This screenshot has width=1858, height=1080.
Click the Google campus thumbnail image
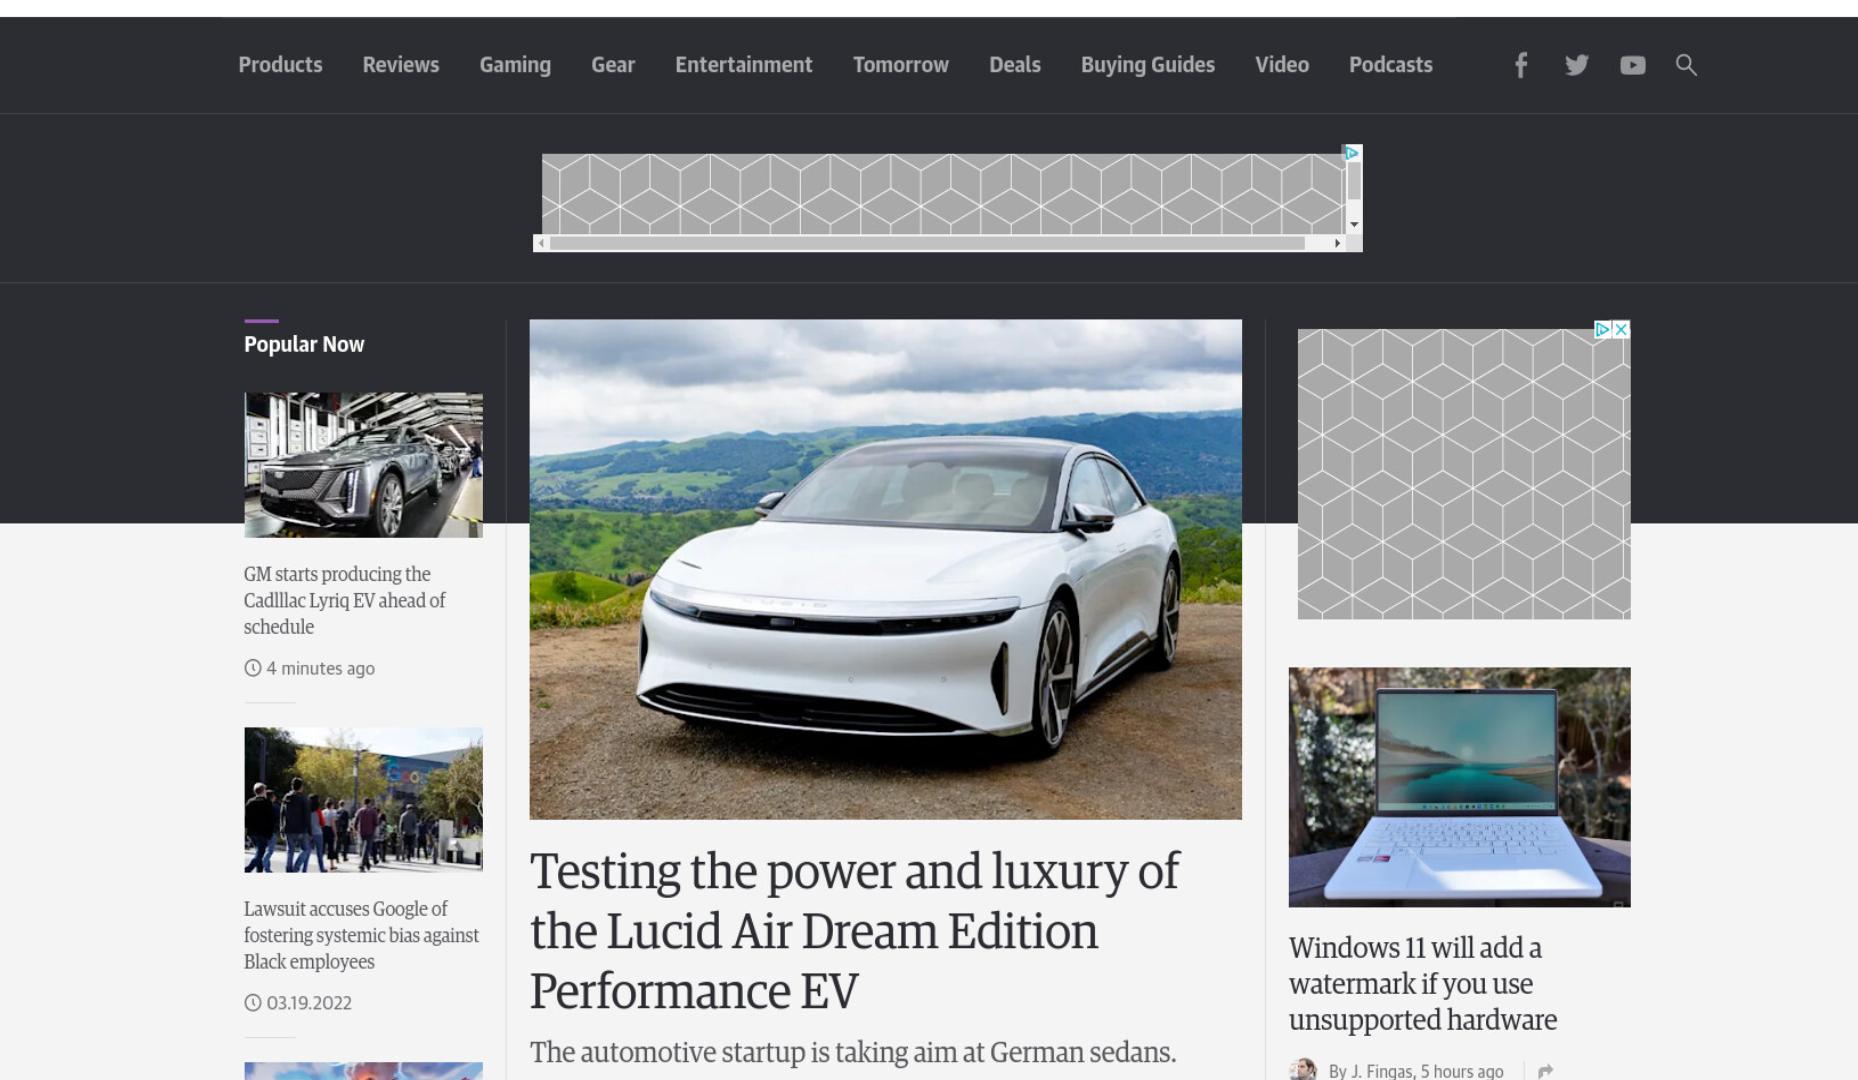pos(363,800)
